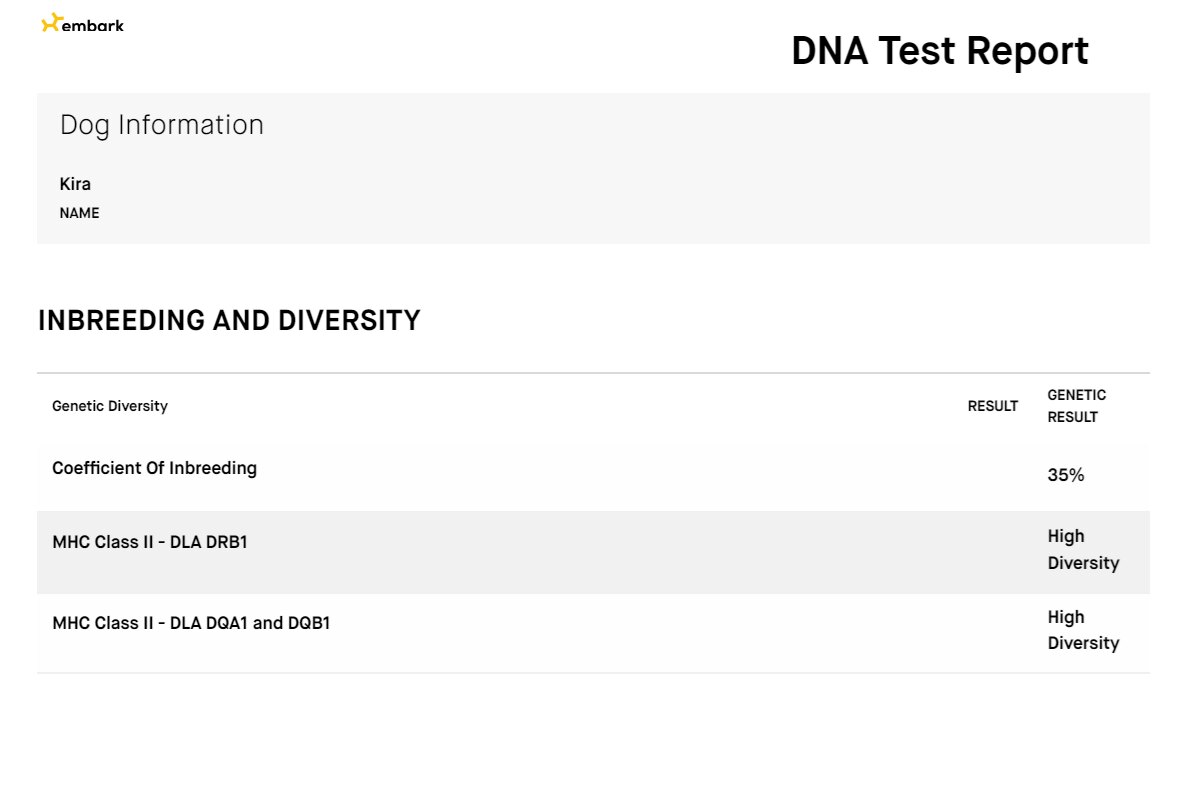Click the GENETIC RESULT column header

1076,406
